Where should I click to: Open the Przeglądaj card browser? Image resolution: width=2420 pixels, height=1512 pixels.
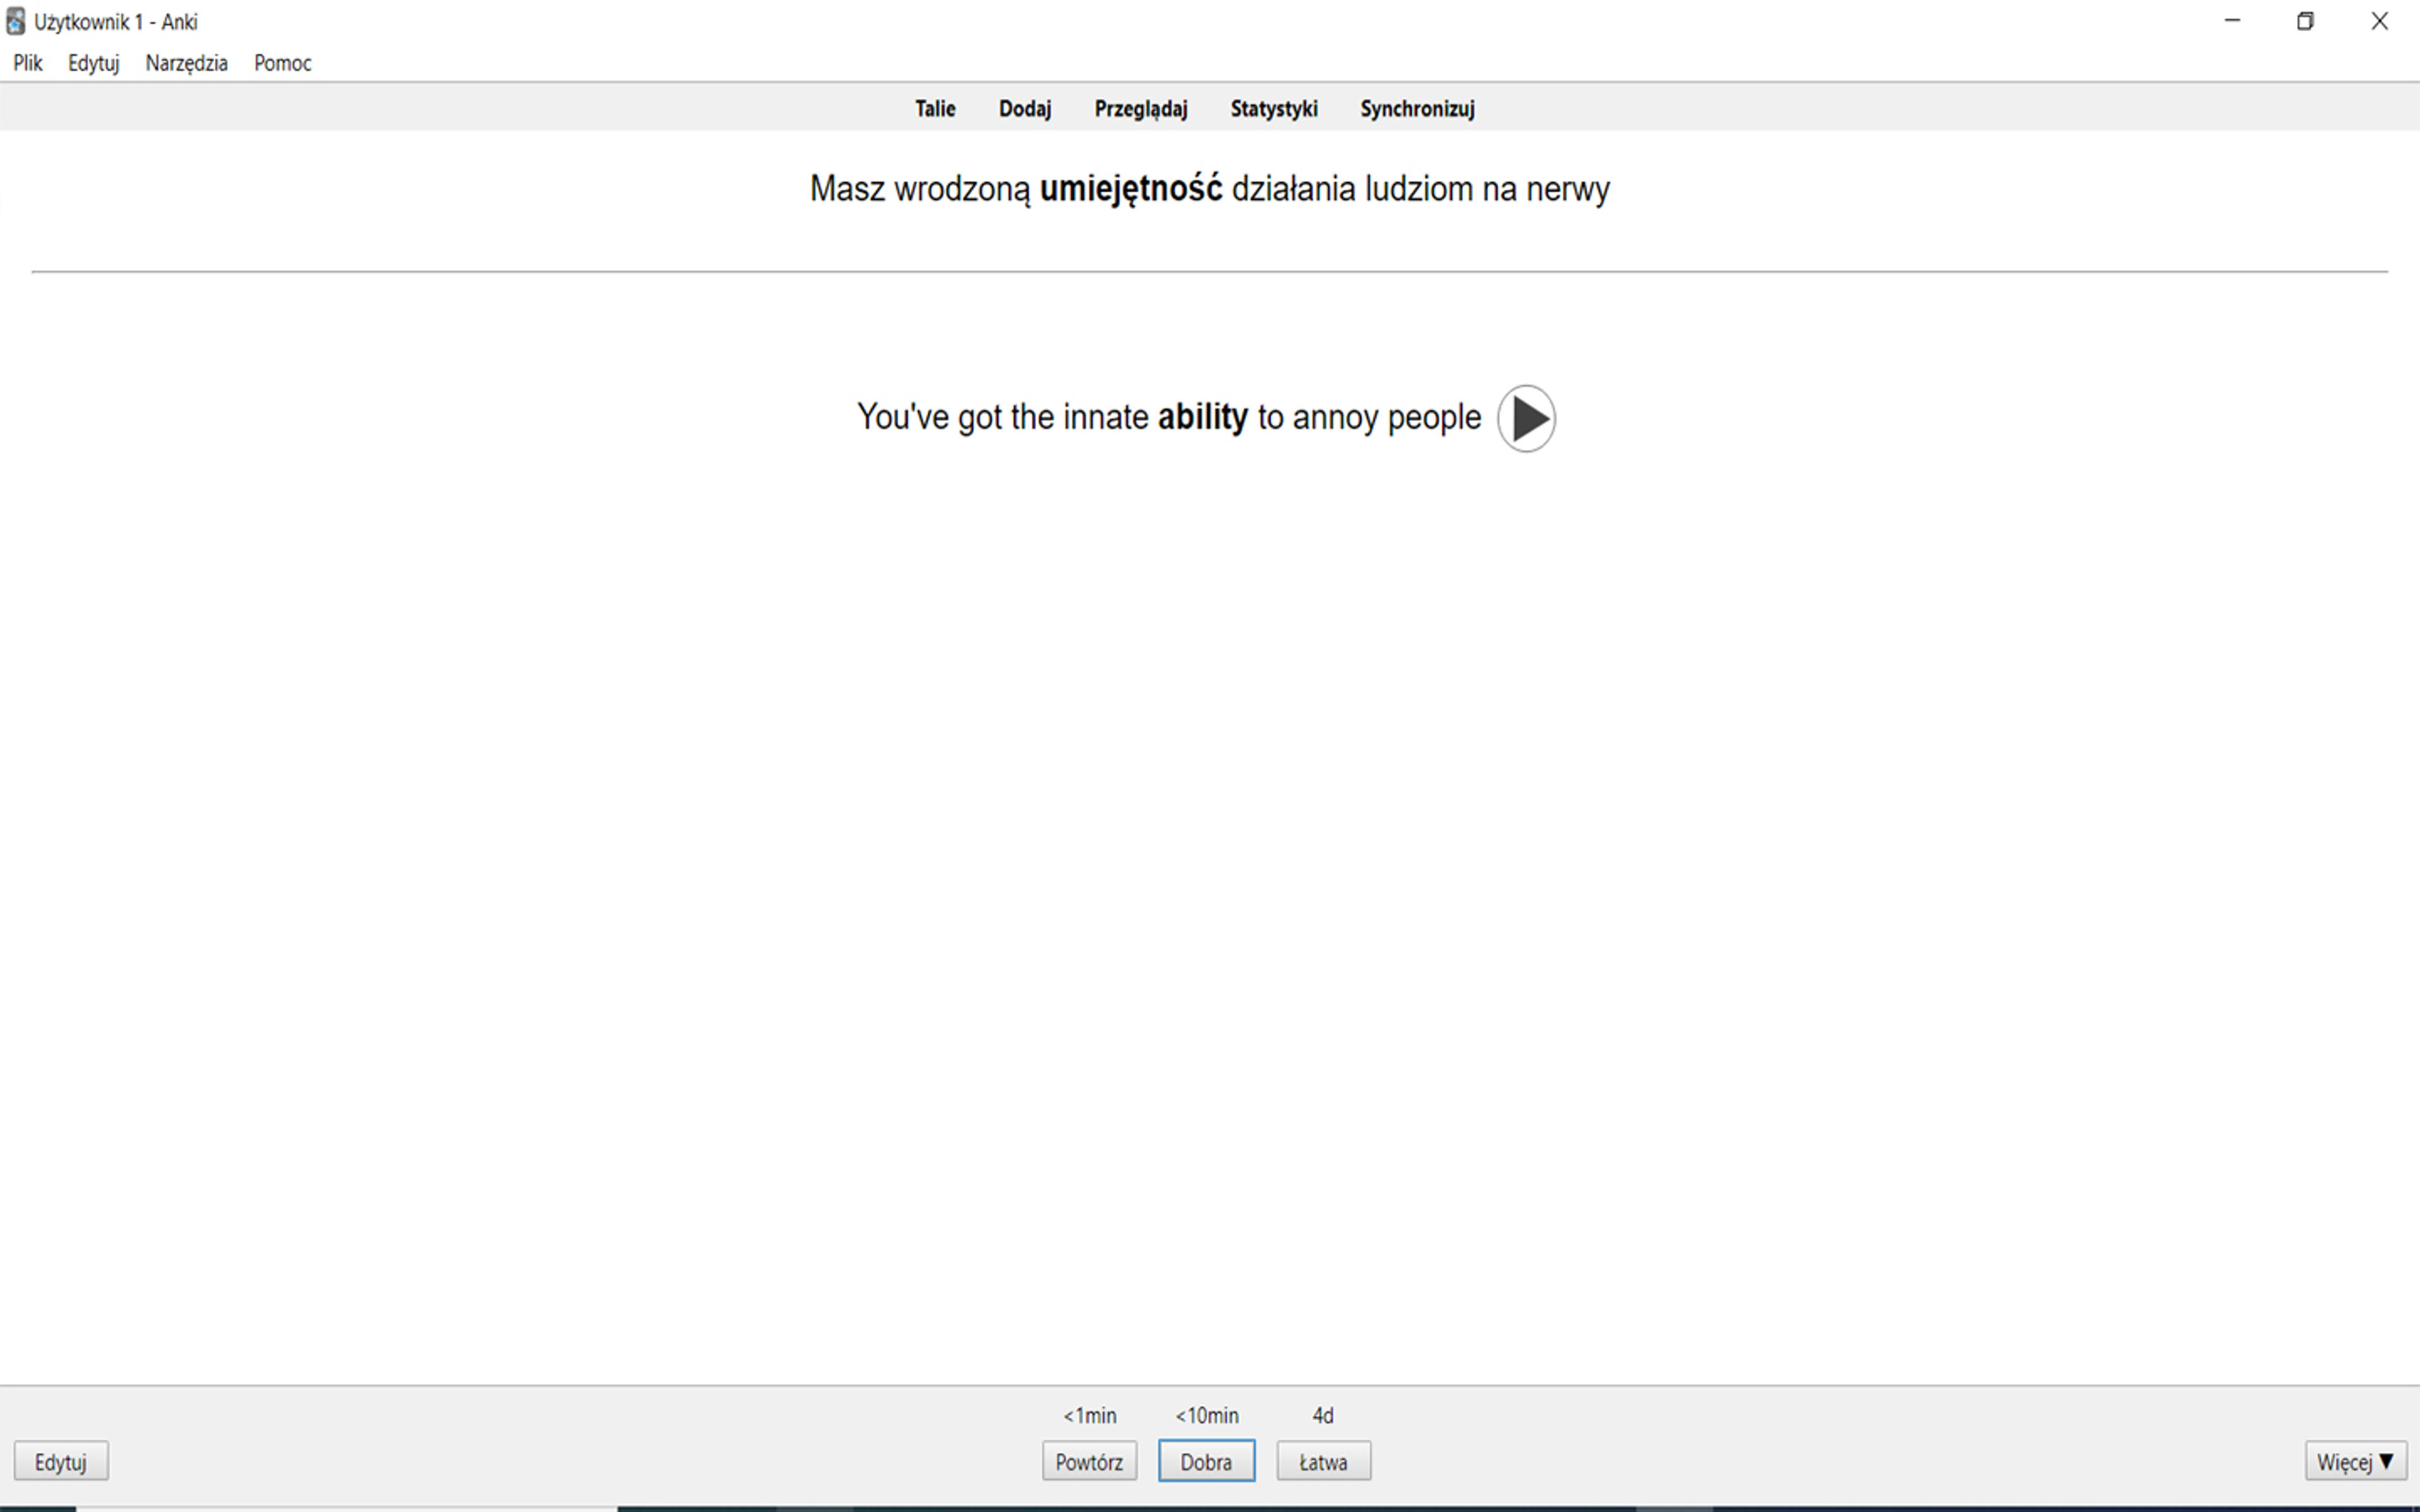1141,108
